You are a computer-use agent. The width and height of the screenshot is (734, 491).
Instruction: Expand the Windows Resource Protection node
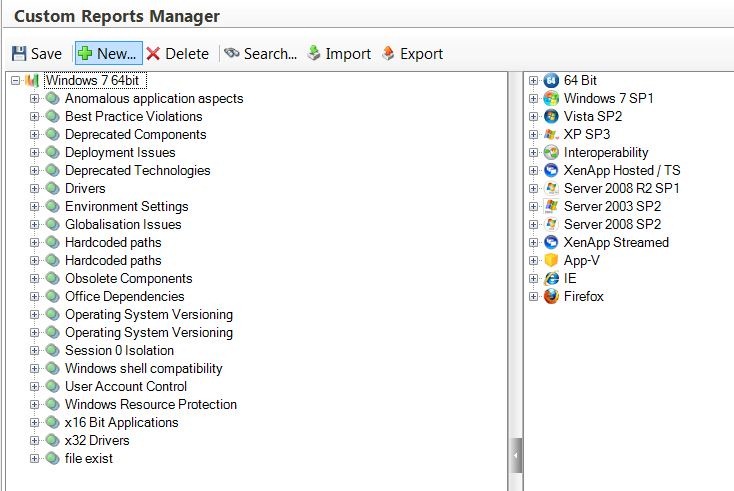tap(34, 404)
